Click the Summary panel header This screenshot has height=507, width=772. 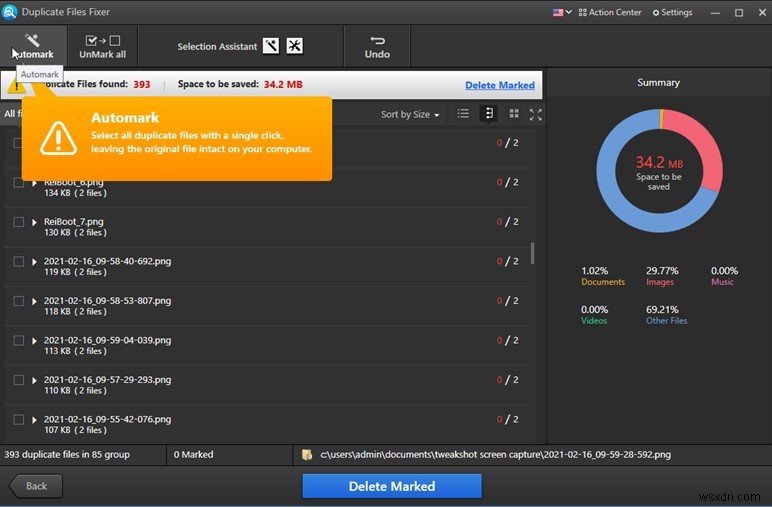point(658,83)
